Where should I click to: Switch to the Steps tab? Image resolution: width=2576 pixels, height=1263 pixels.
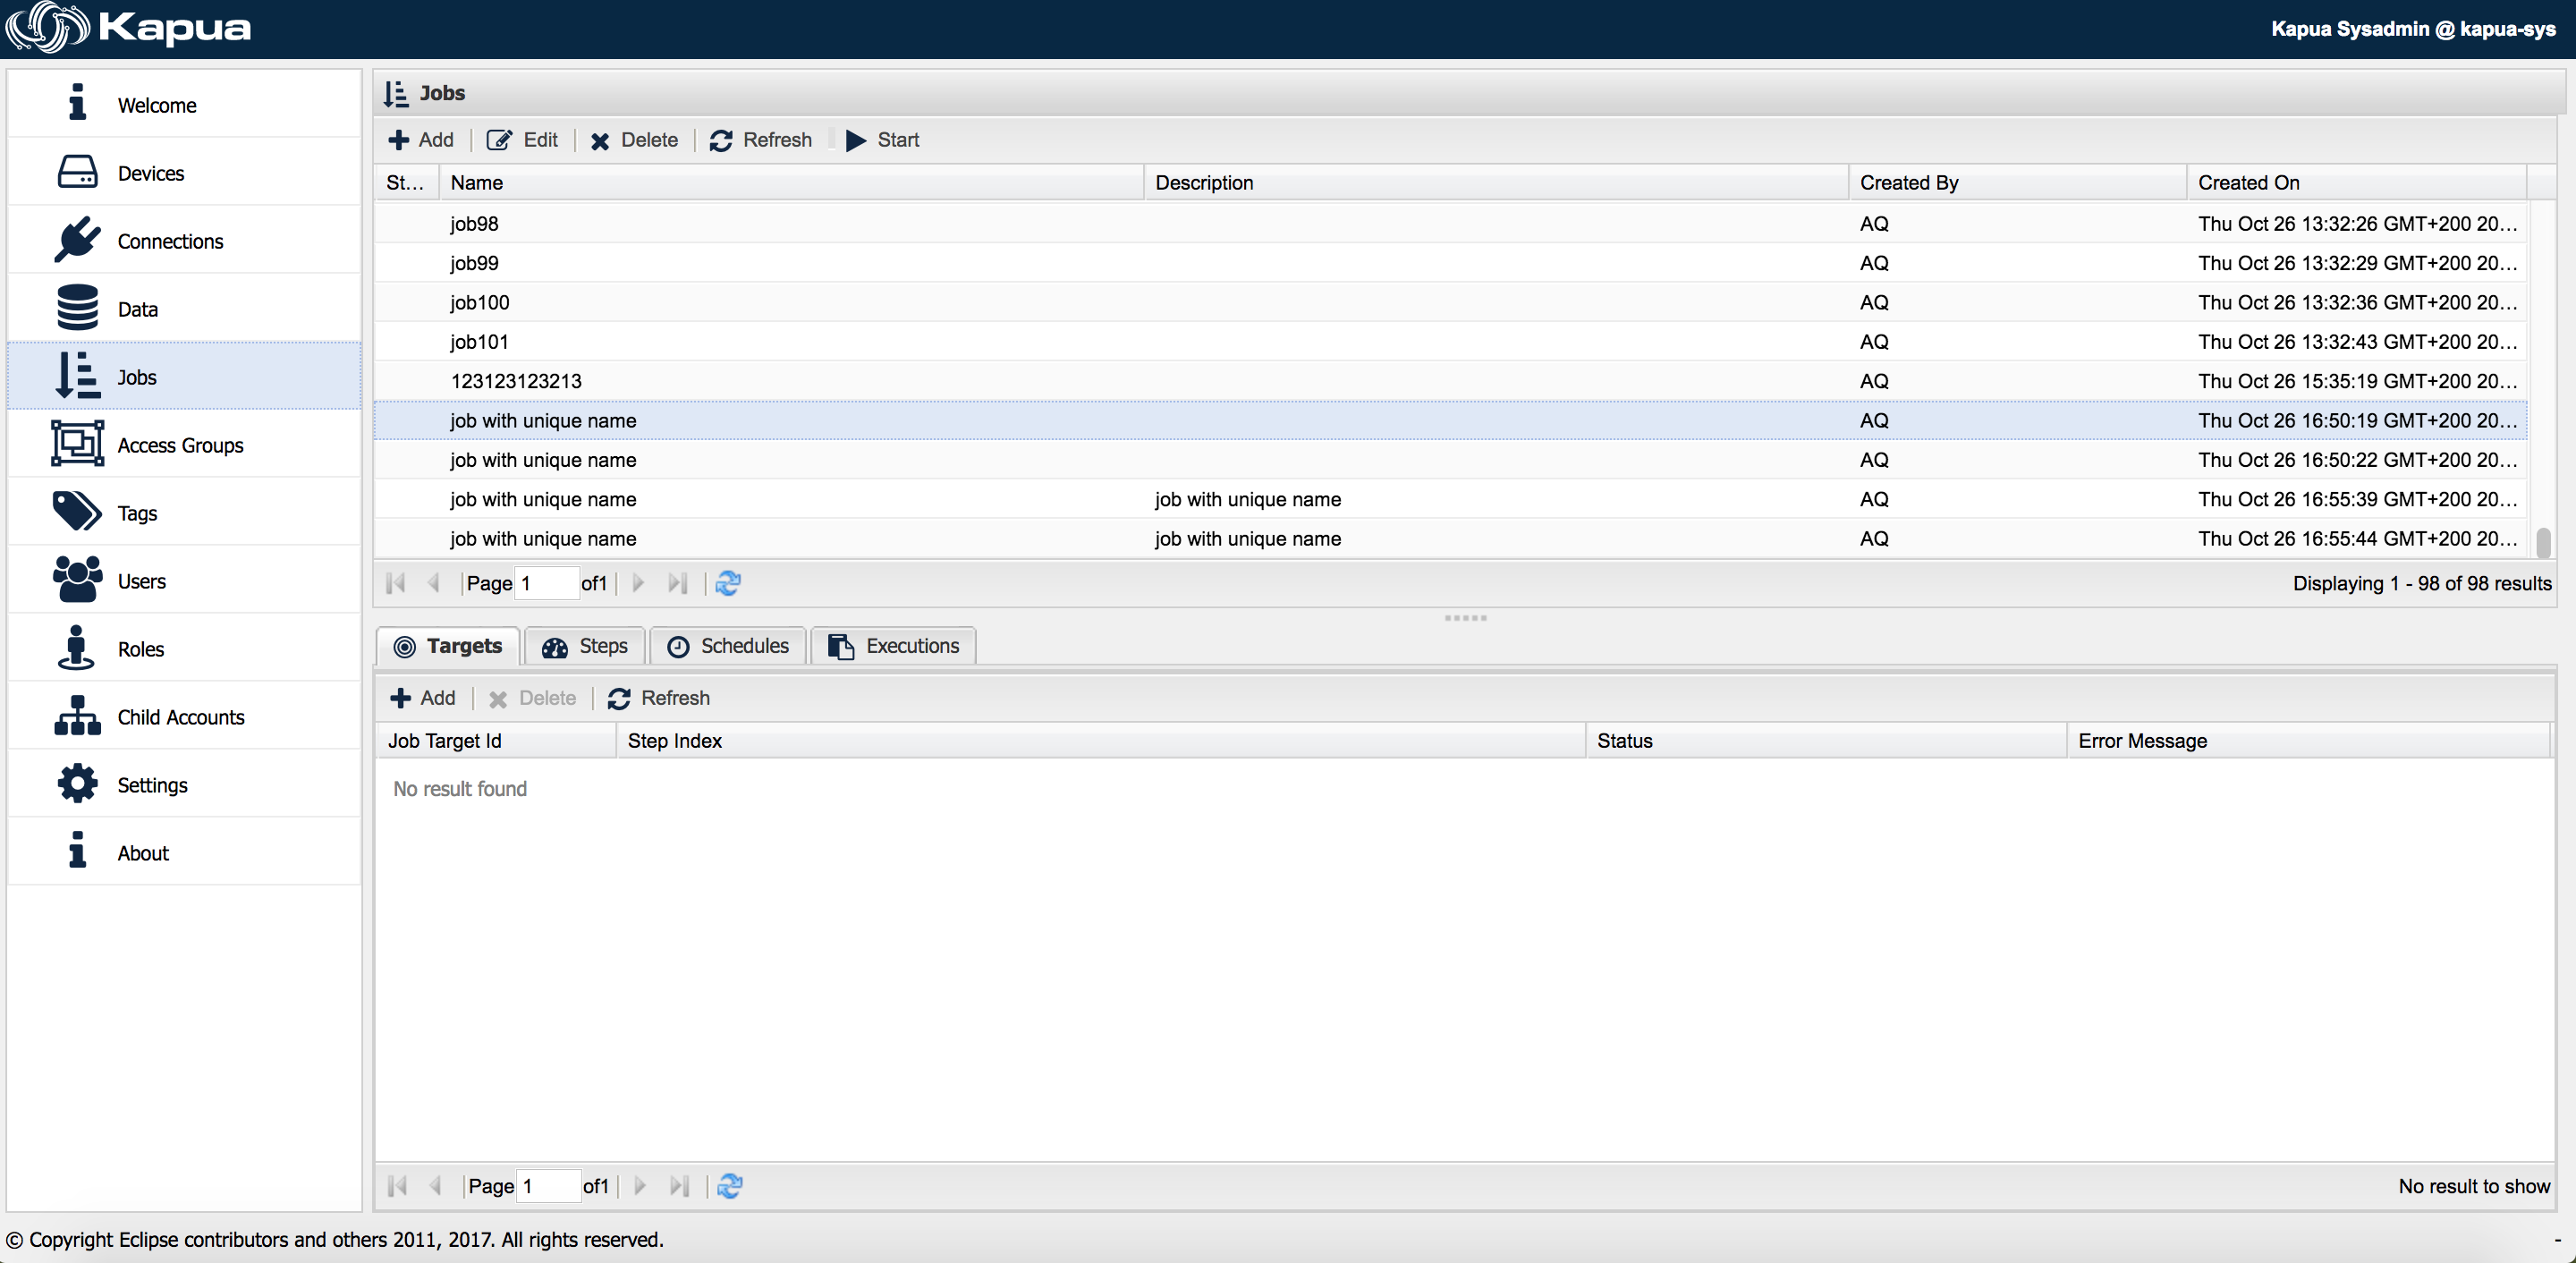[x=586, y=646]
